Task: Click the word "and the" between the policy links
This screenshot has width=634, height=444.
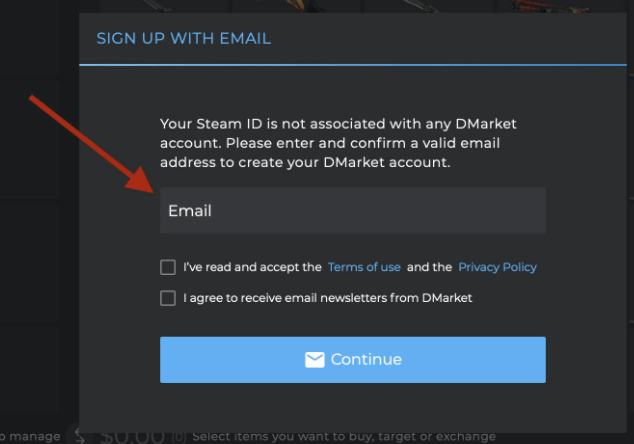Action: click(x=429, y=267)
